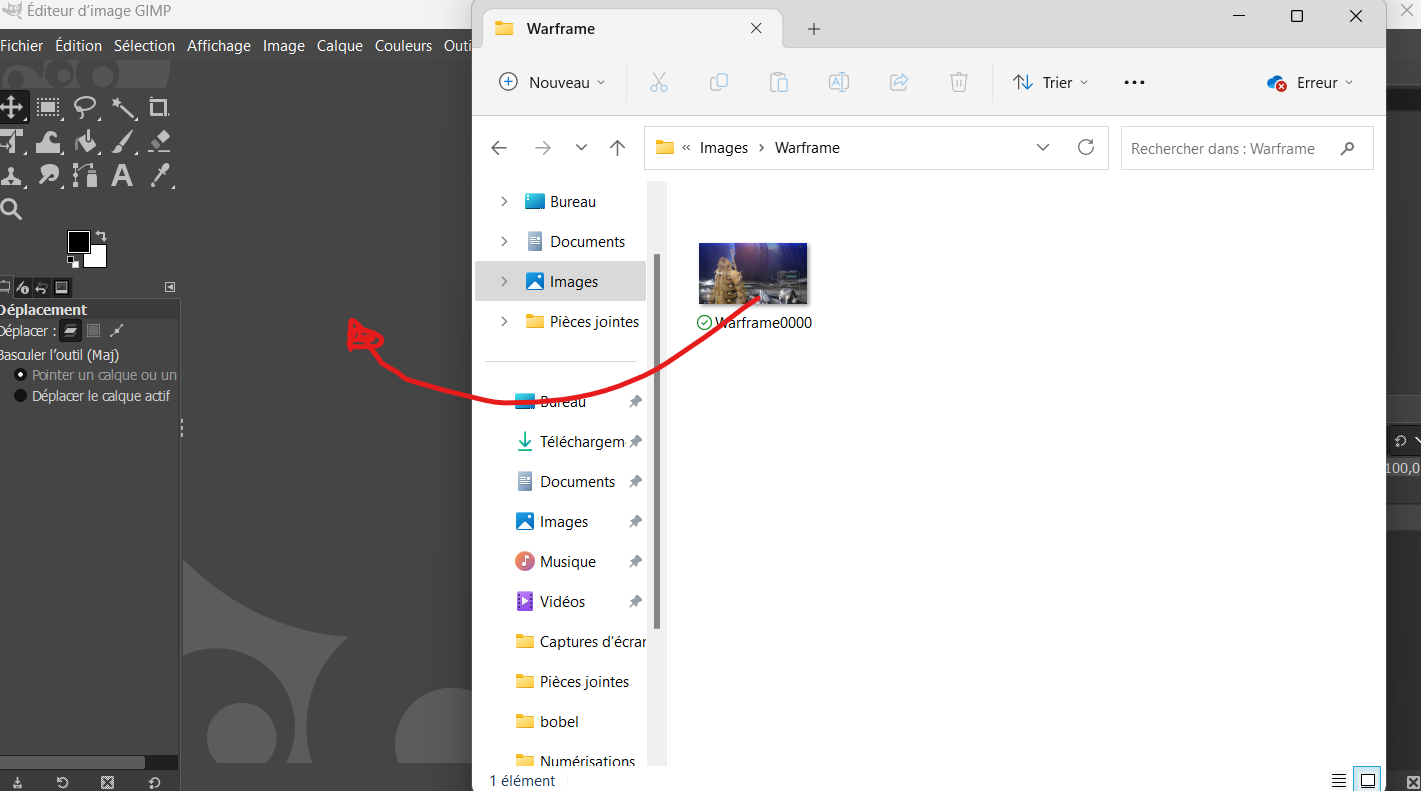Choose 'Pointer un calque ou un' radio option
This screenshot has width=1421, height=791.
(20, 375)
